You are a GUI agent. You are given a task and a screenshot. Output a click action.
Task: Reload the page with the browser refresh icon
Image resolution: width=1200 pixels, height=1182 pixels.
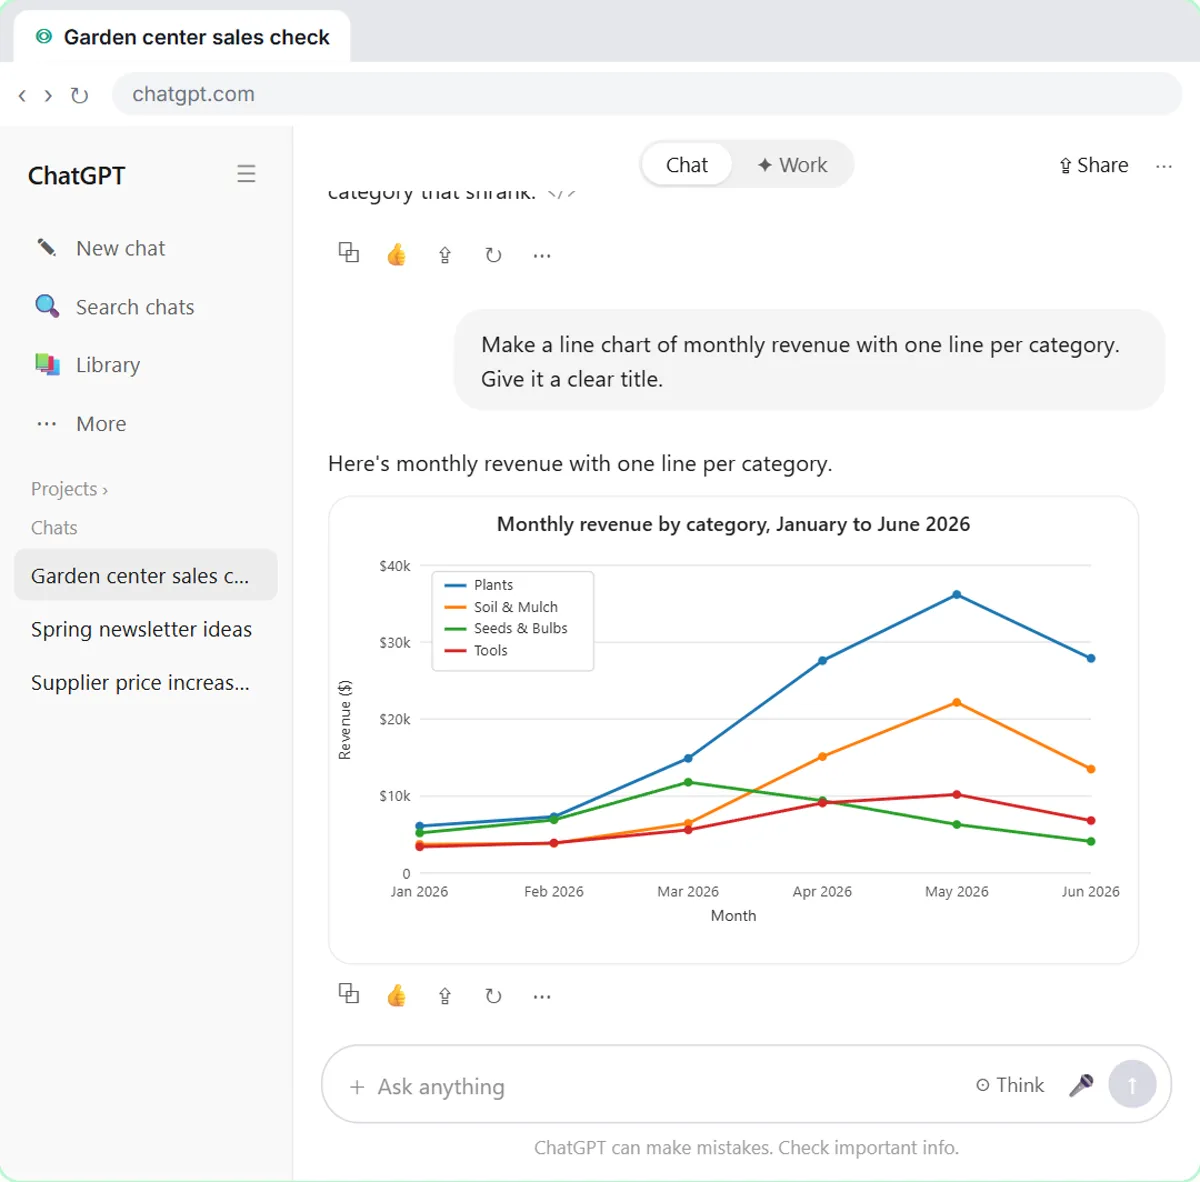point(80,95)
